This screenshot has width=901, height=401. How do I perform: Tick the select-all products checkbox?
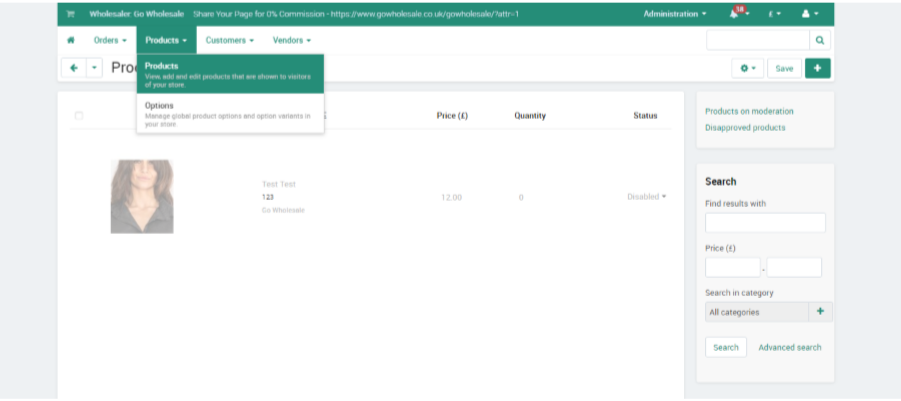click(x=79, y=115)
